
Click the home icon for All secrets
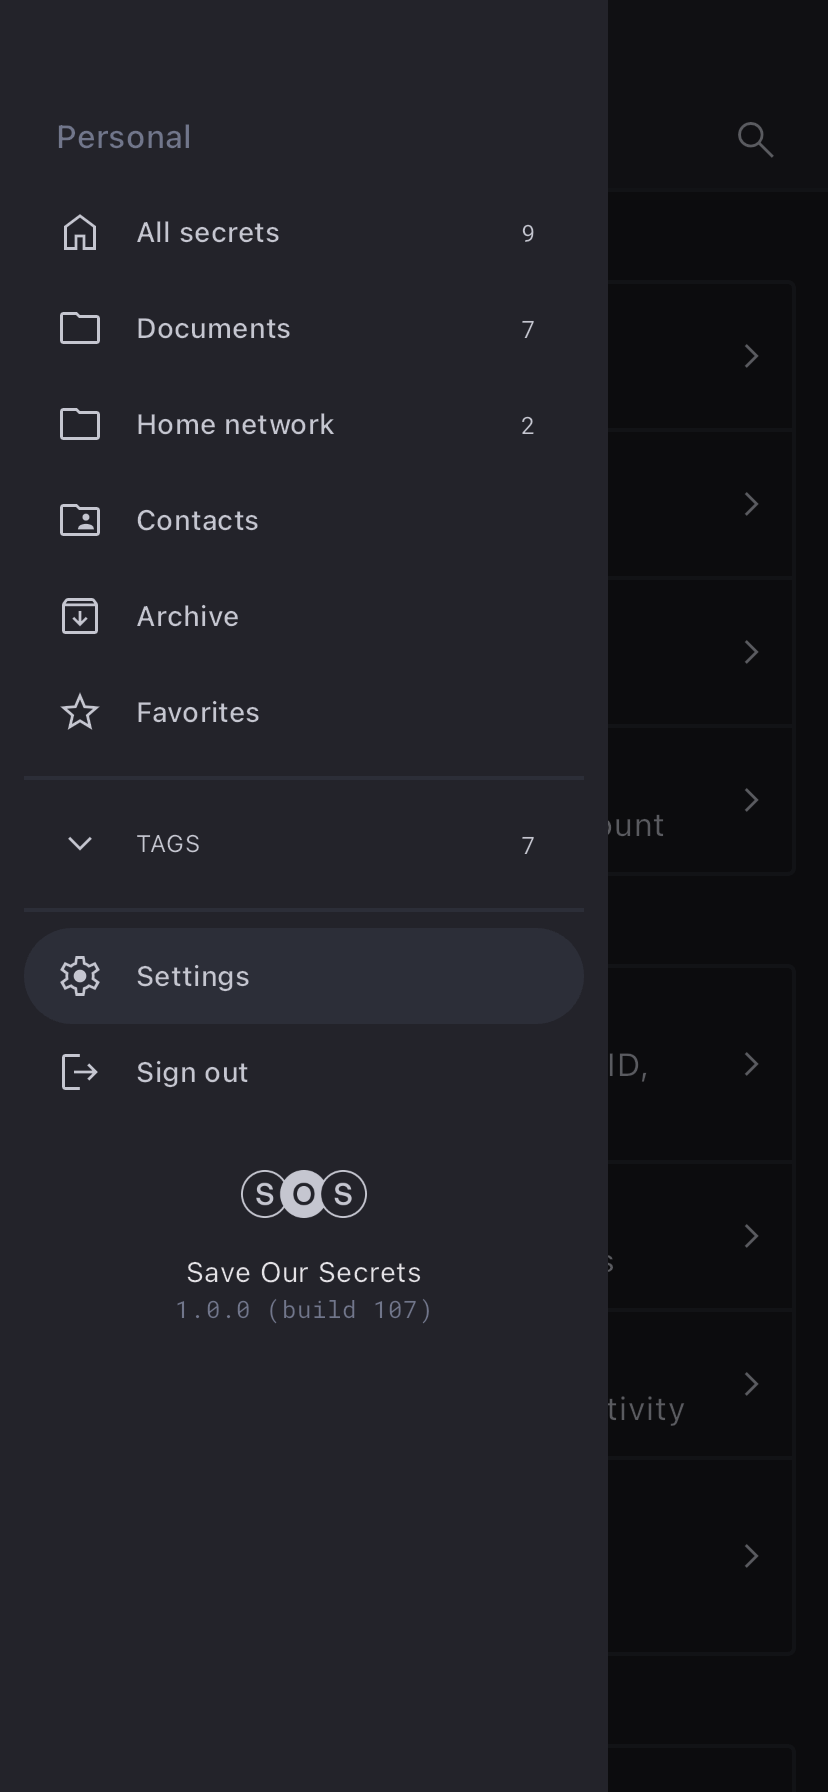tap(80, 233)
